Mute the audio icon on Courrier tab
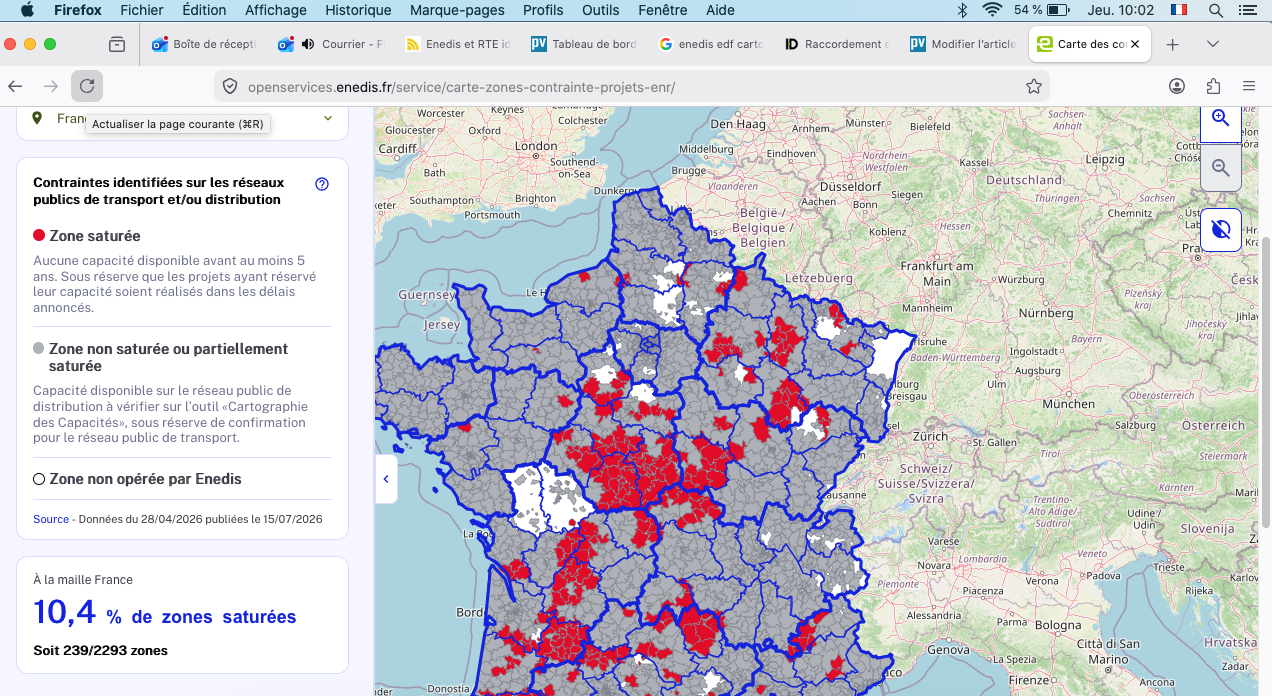The image size is (1272, 696). (x=307, y=44)
